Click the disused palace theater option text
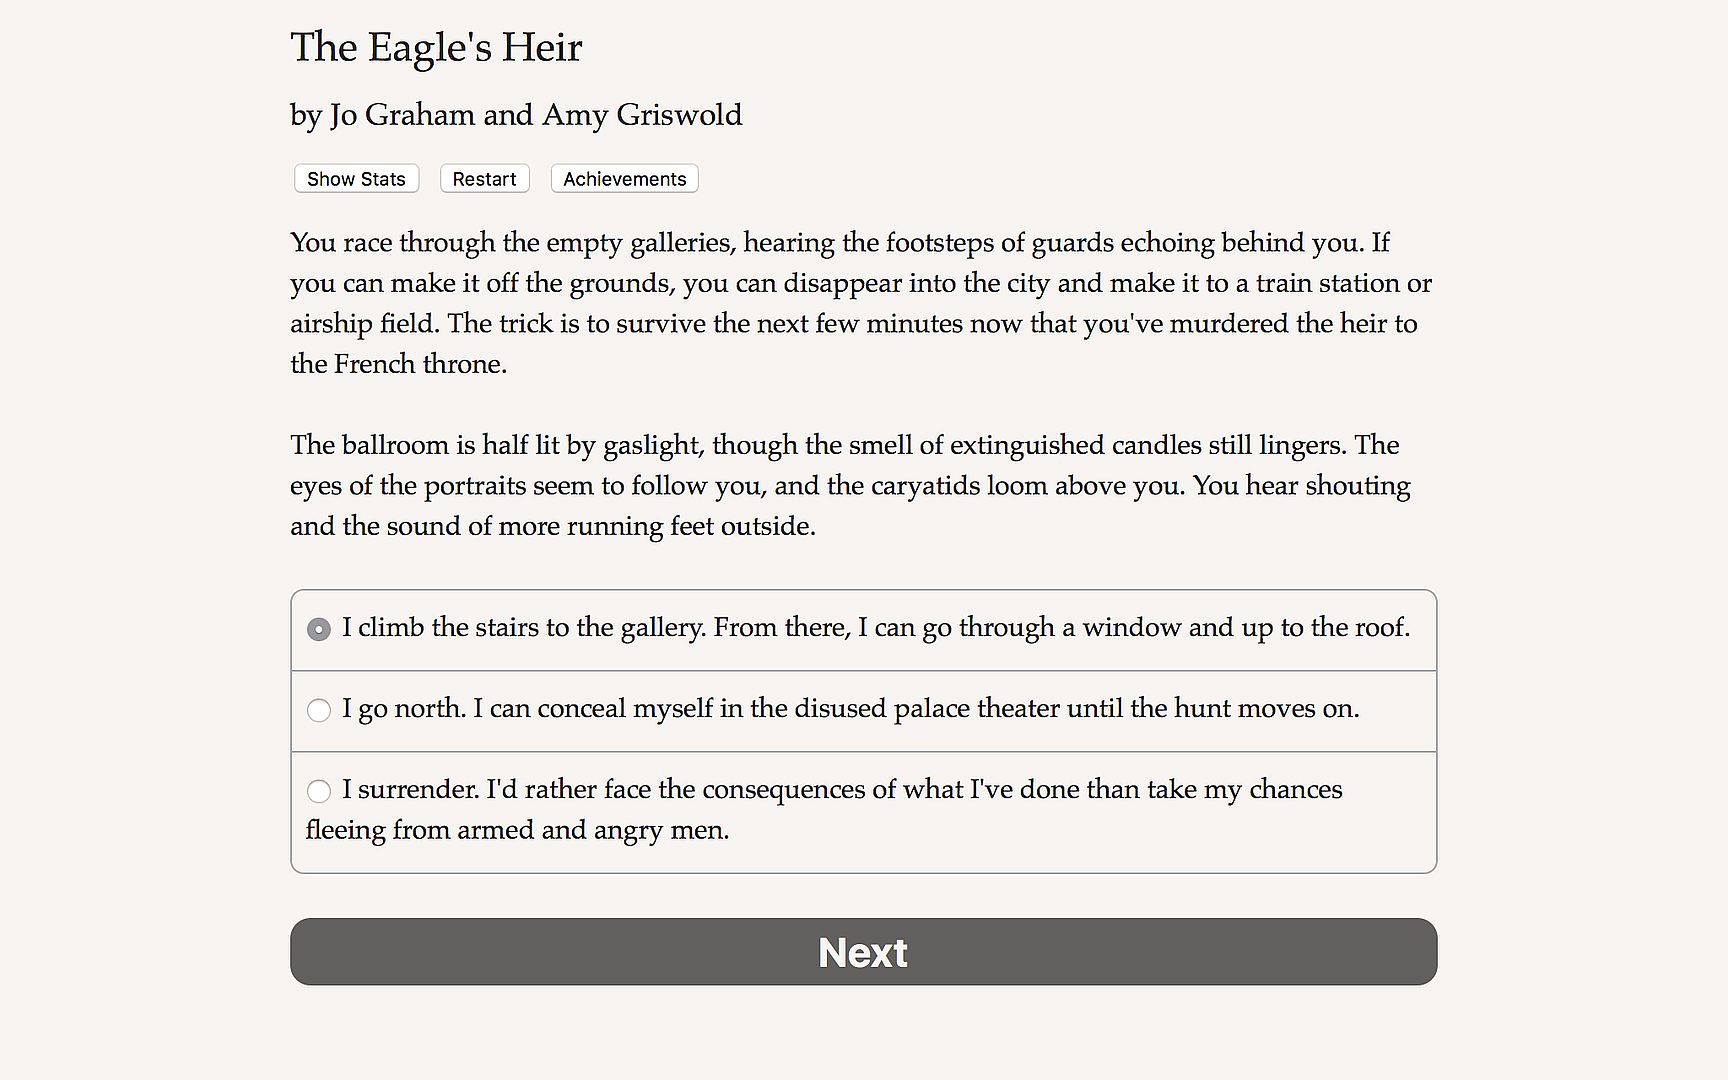The height and width of the screenshot is (1080, 1728). coord(850,709)
